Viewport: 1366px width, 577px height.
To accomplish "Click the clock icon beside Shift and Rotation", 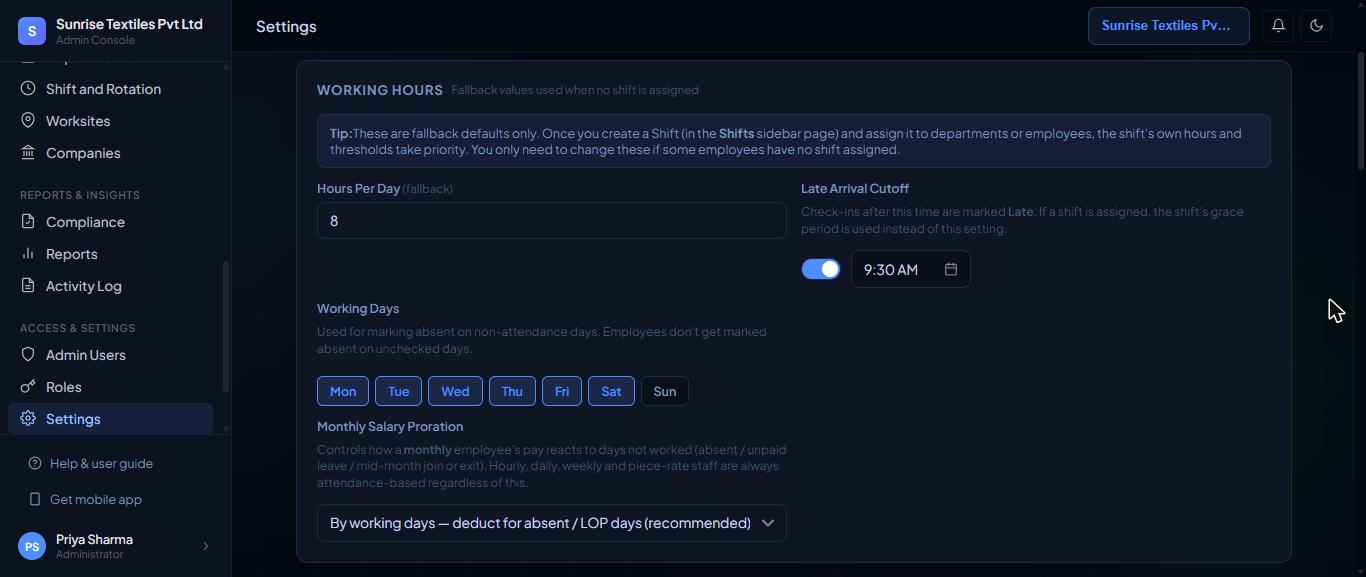I will [x=28, y=89].
